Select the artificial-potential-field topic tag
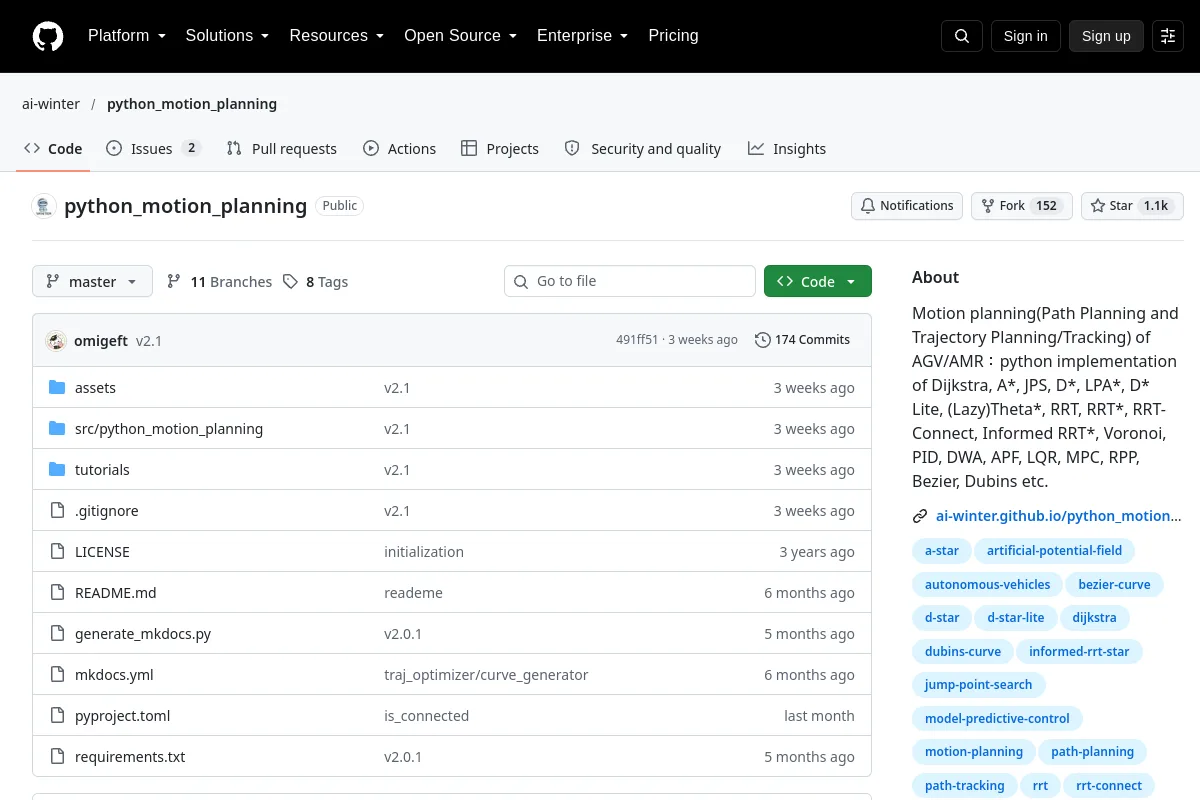This screenshot has height=800, width=1200. tap(1054, 551)
